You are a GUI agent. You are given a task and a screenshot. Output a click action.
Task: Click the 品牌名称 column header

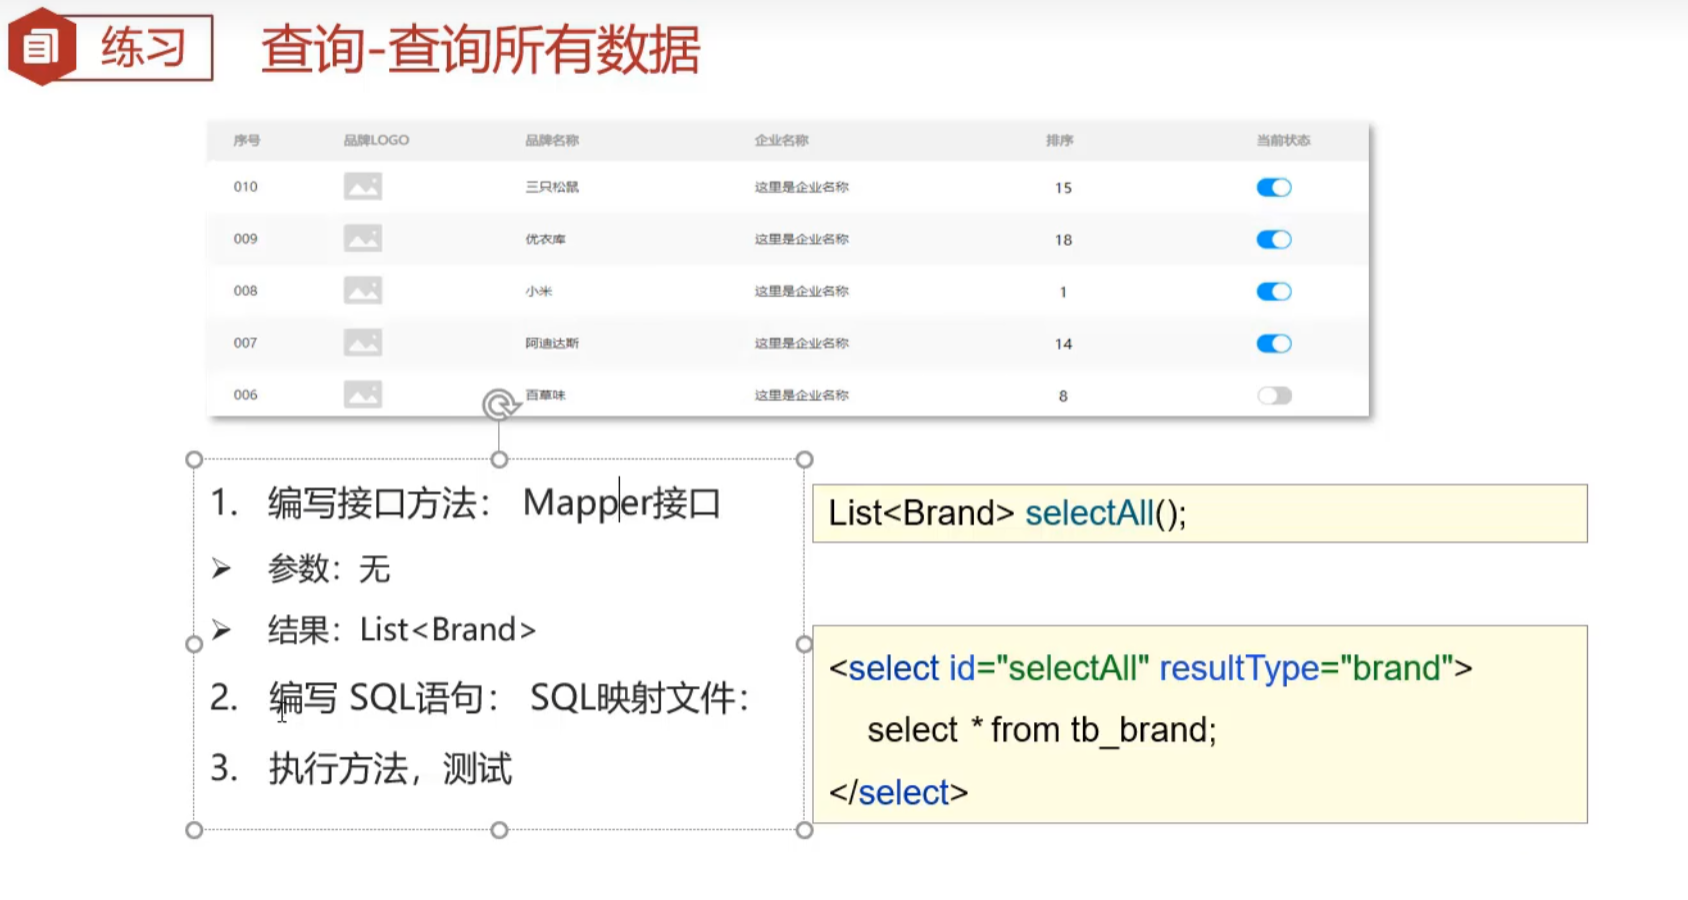(552, 140)
